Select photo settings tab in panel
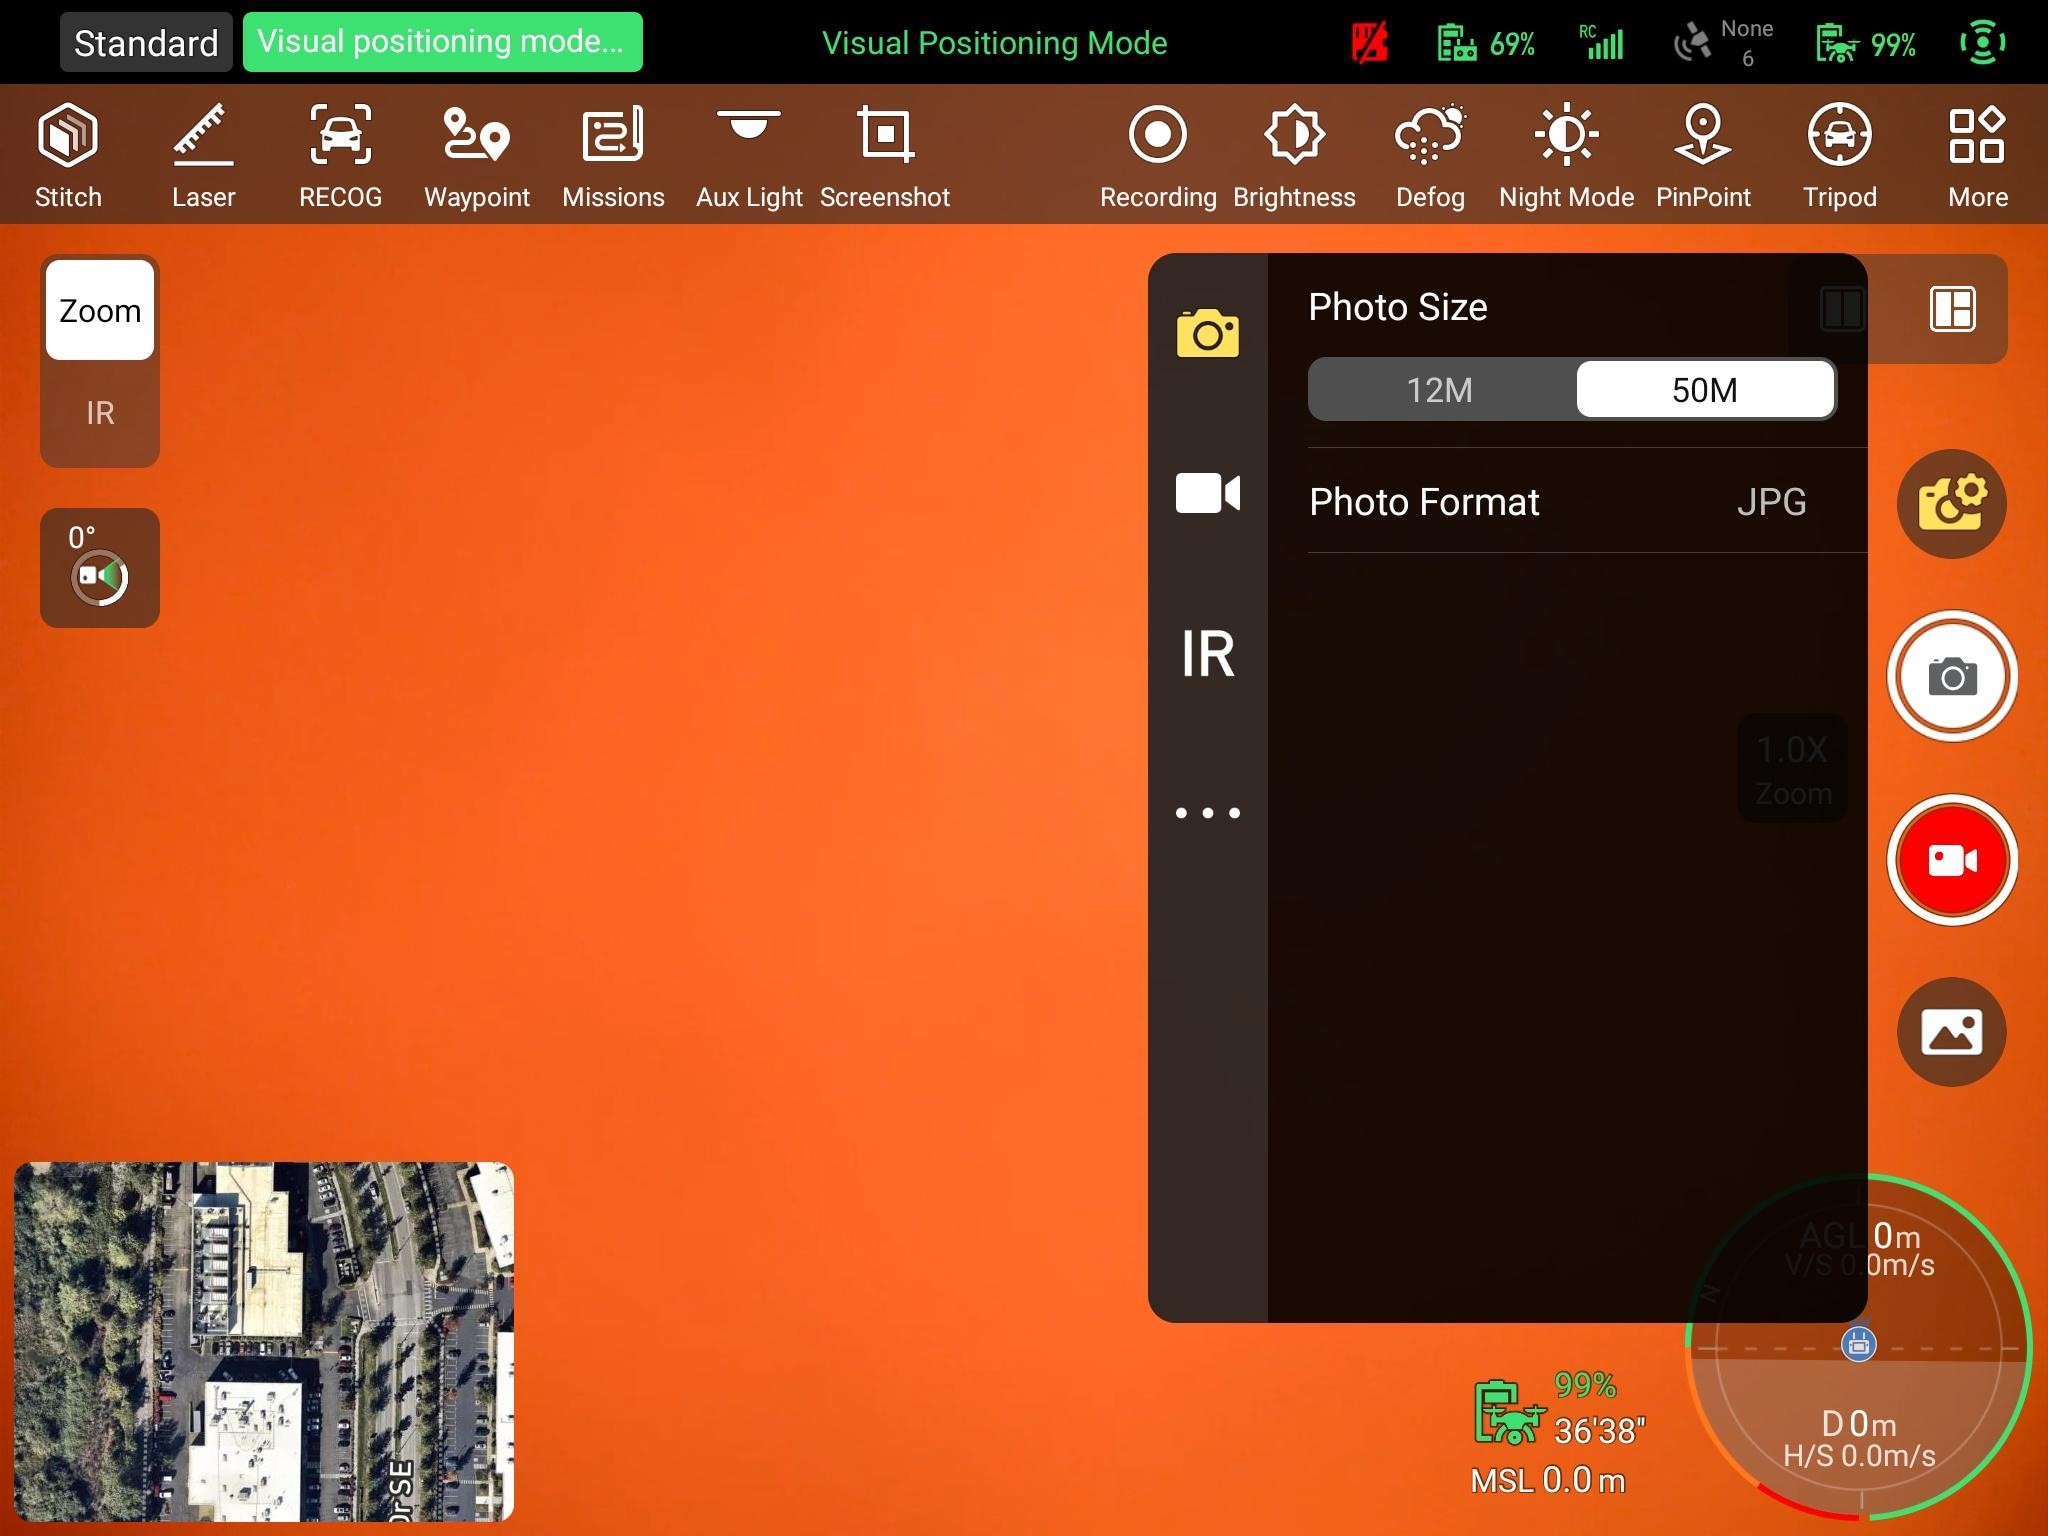Viewport: 2048px width, 1536px height. [x=1208, y=333]
